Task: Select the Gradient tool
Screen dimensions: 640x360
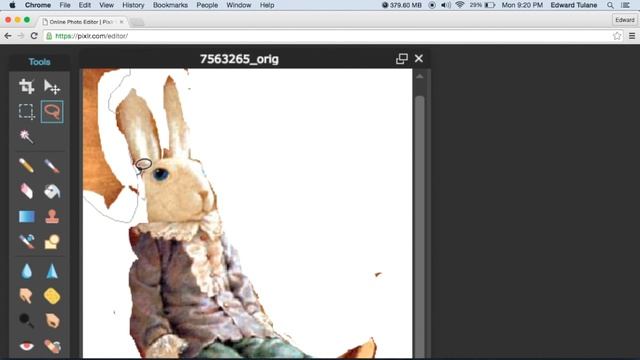Action: click(27, 216)
